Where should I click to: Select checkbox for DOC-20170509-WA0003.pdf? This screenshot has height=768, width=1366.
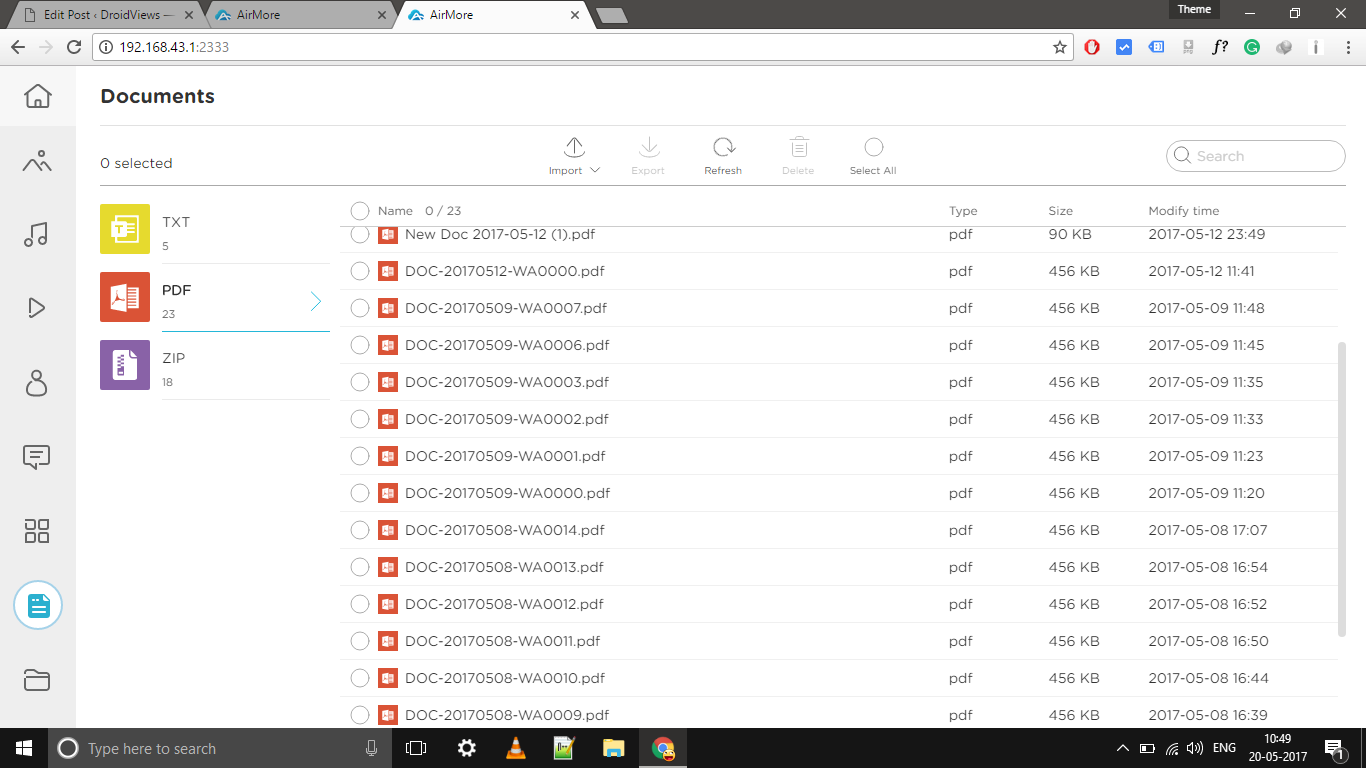pos(360,382)
